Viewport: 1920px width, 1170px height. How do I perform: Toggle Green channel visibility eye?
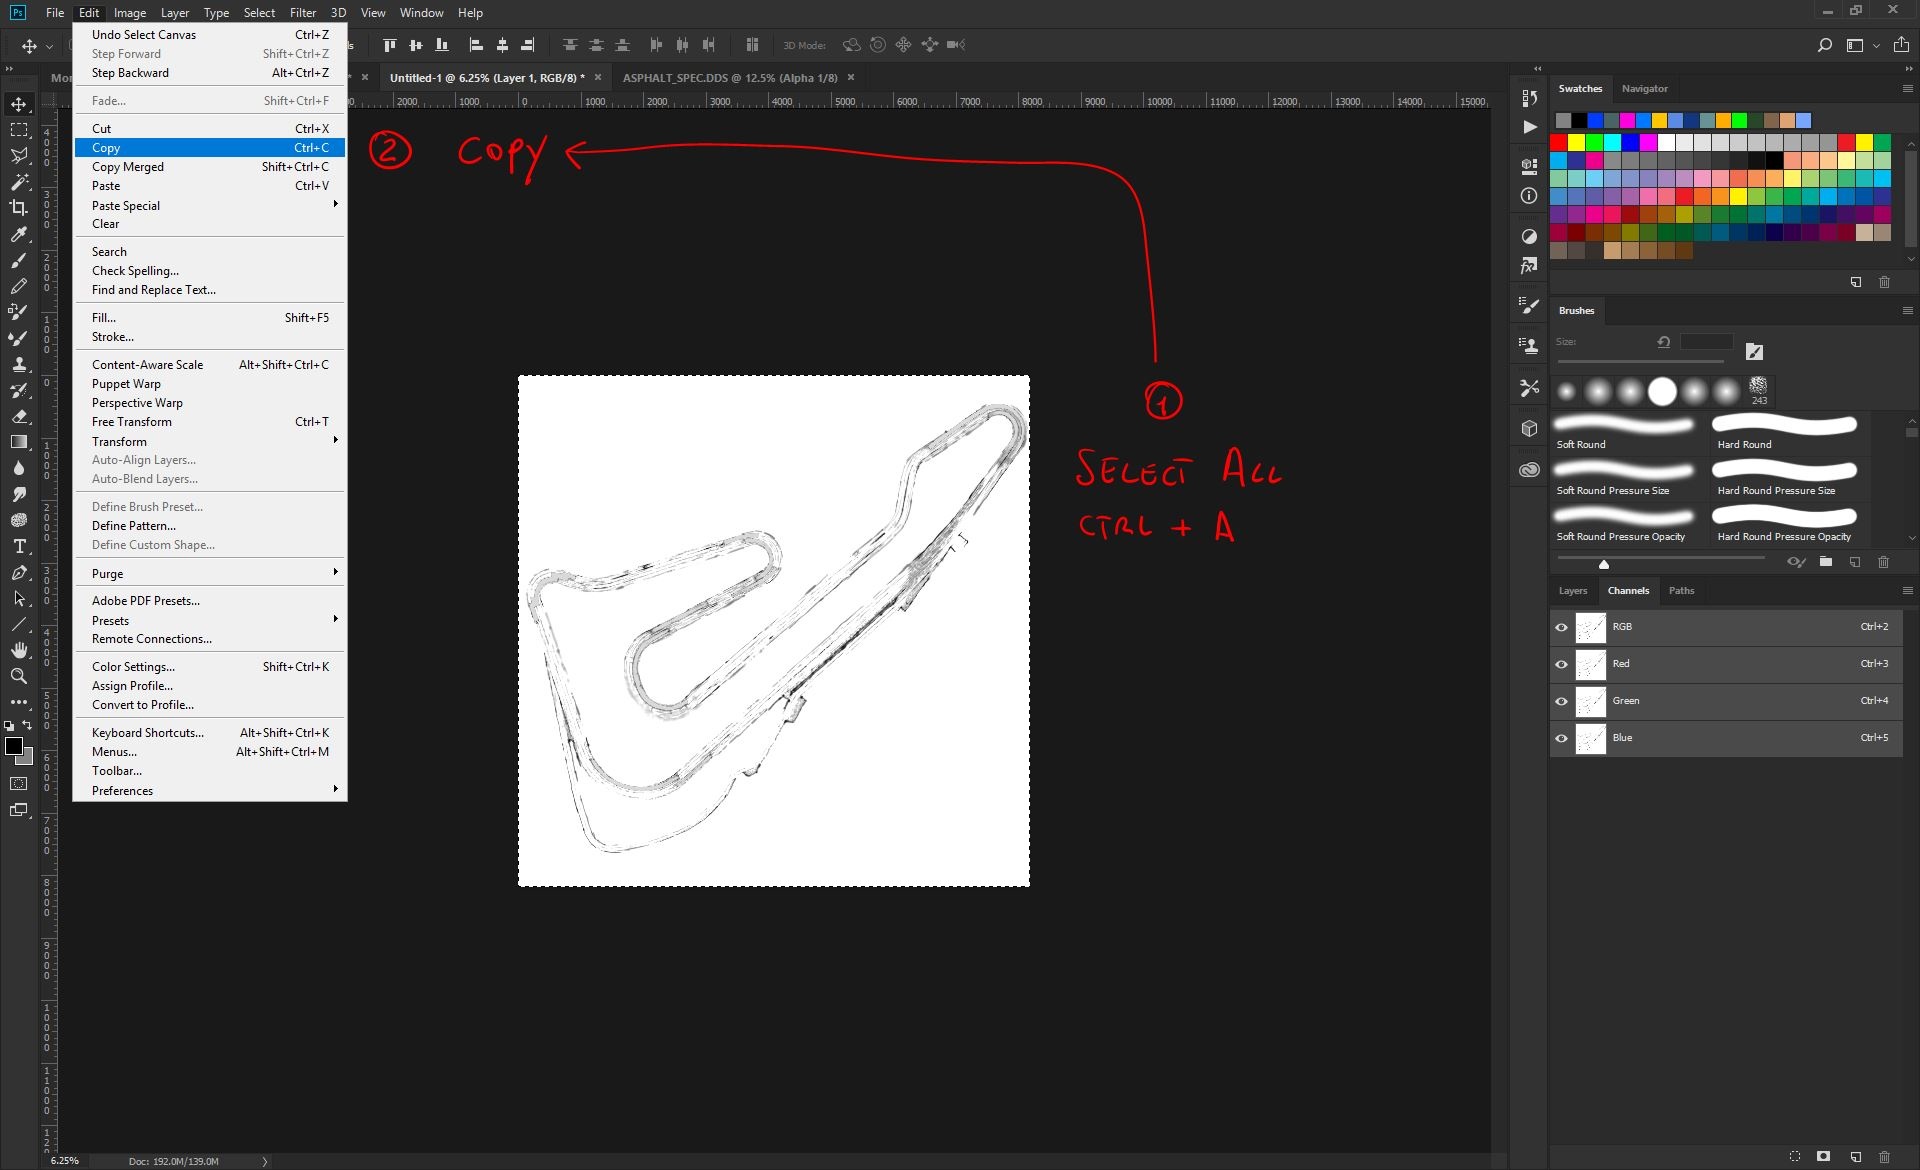(x=1561, y=701)
